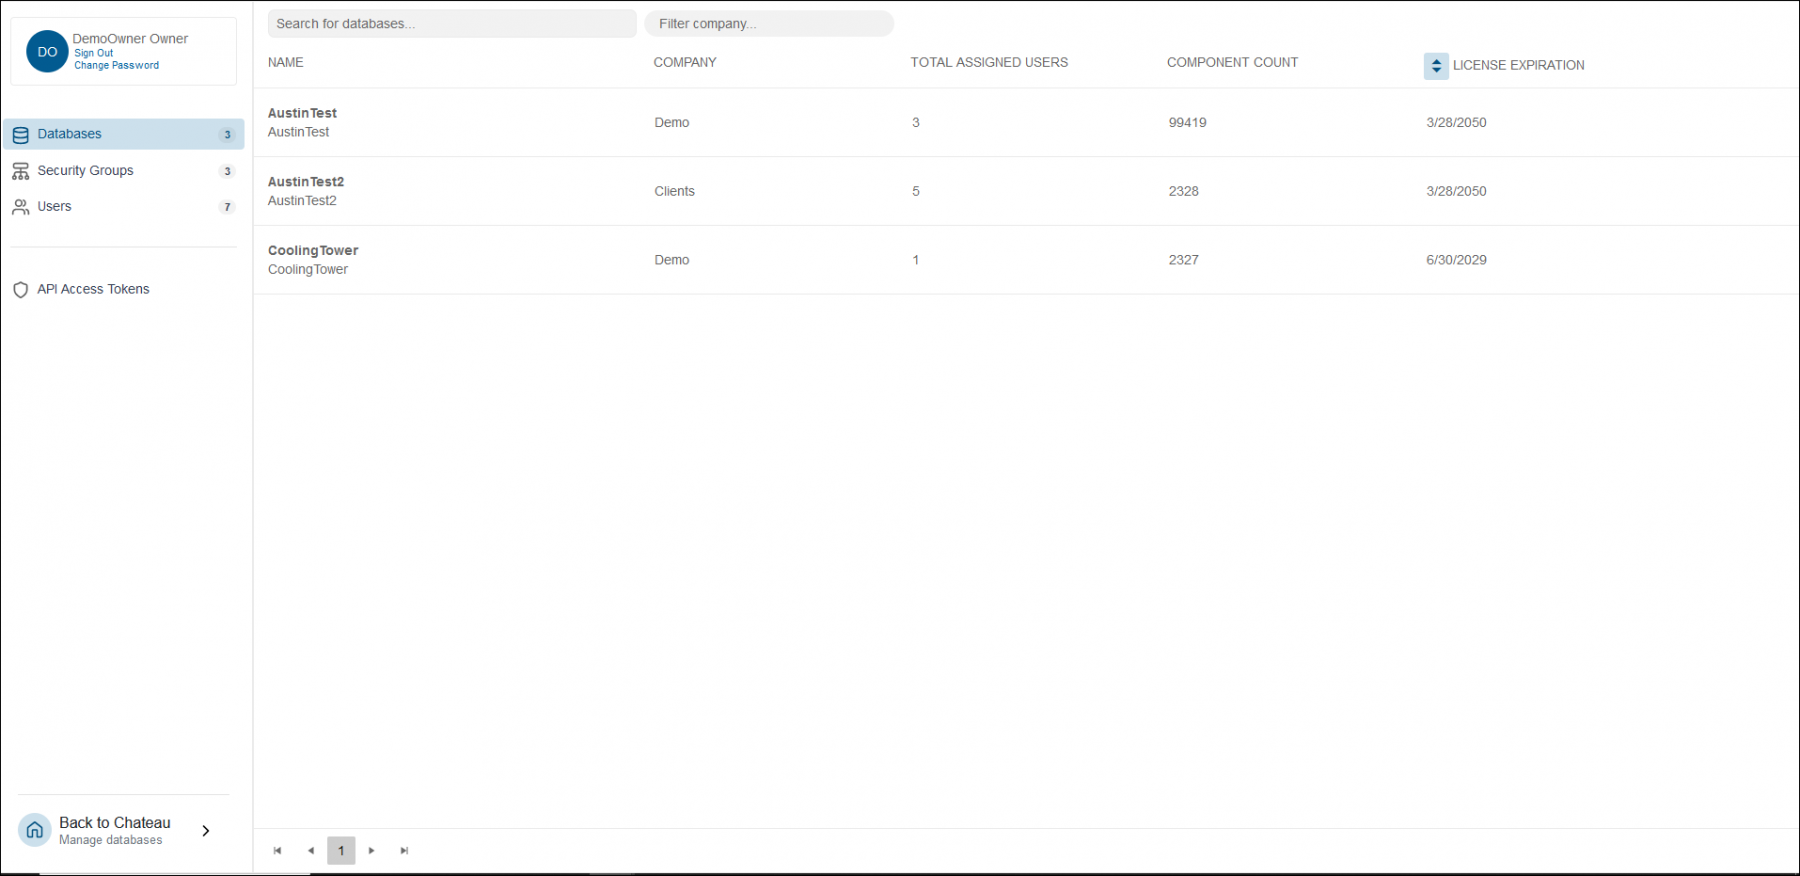Click the Users people icon
The height and width of the screenshot is (876, 1800).
[20, 207]
